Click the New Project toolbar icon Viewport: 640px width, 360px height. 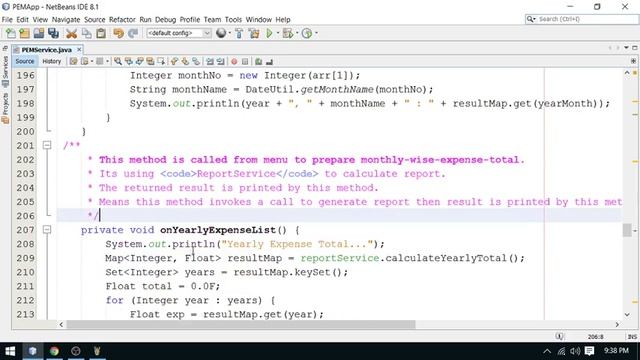24,33
